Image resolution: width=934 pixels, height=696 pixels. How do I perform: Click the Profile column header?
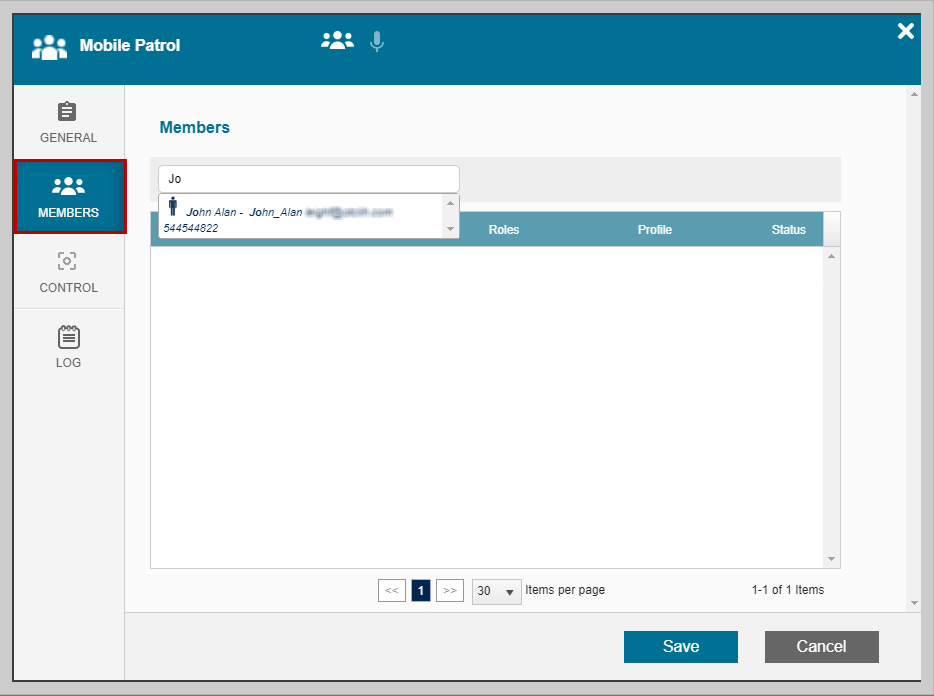coord(655,229)
